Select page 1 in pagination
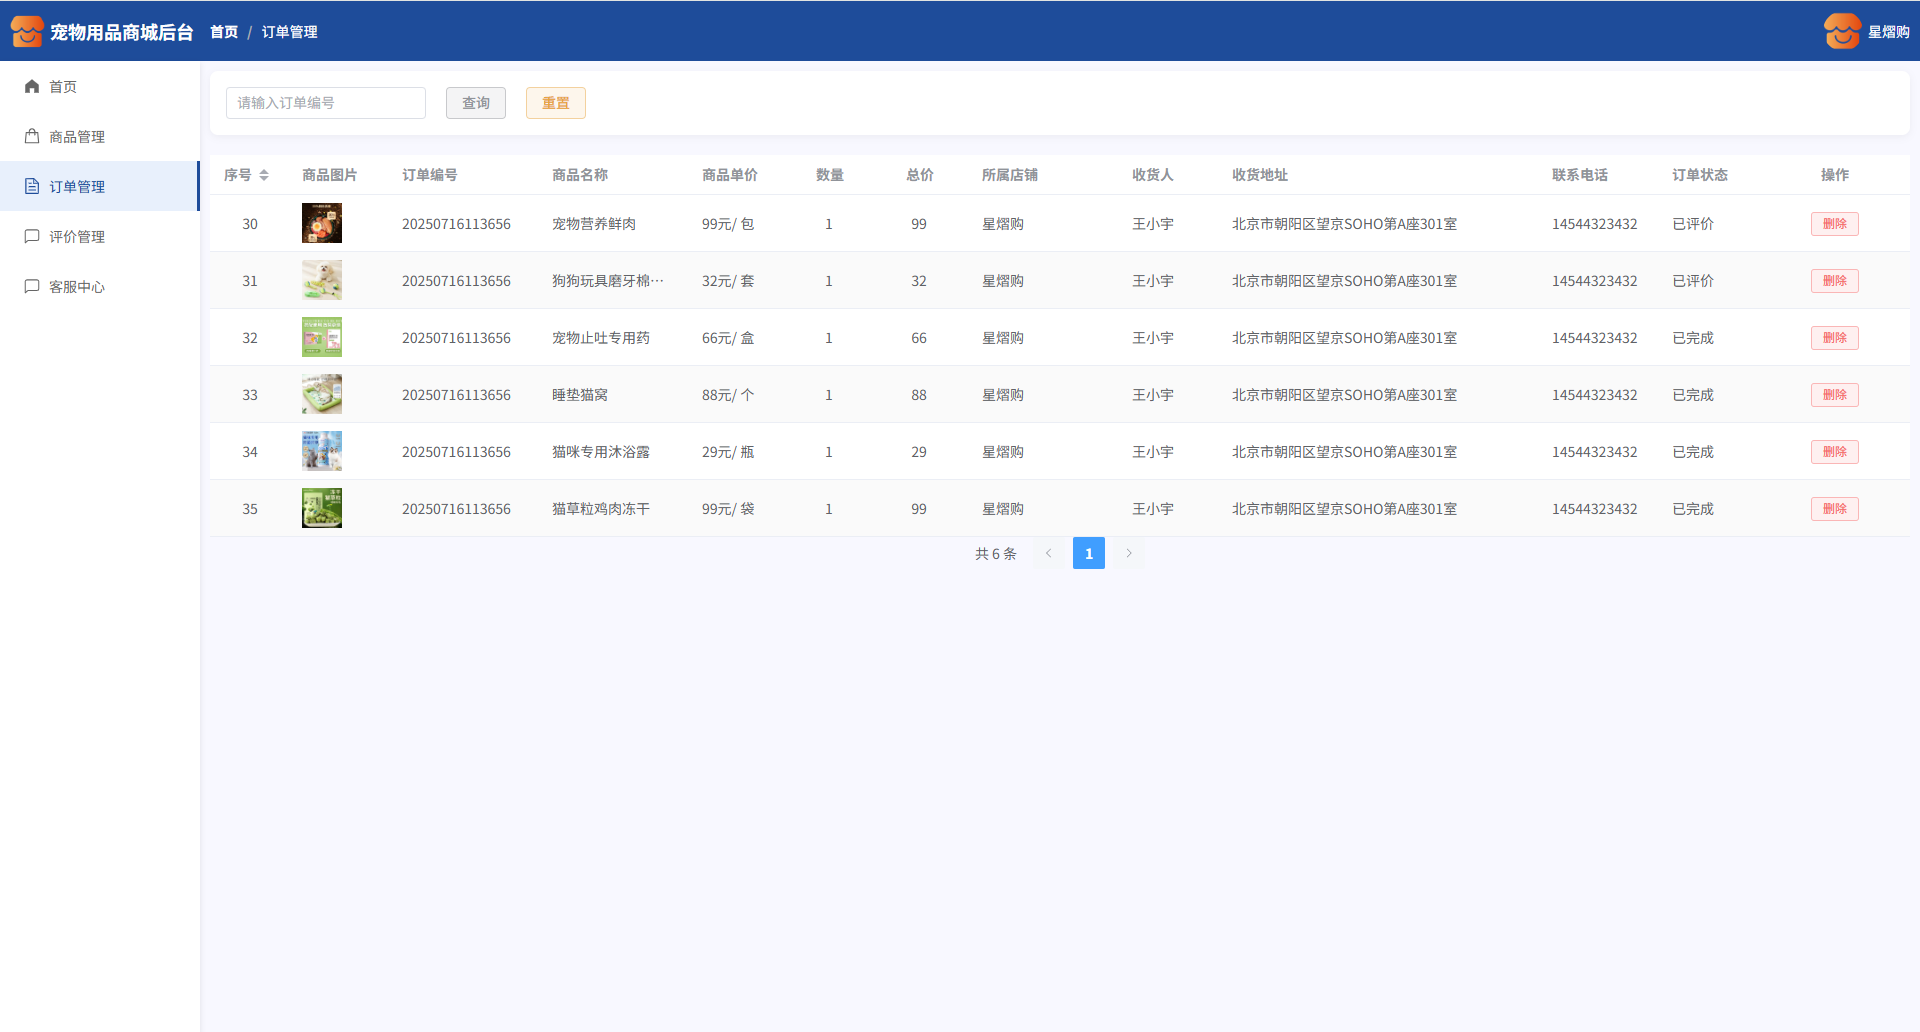Image resolution: width=1920 pixels, height=1032 pixels. click(1089, 553)
